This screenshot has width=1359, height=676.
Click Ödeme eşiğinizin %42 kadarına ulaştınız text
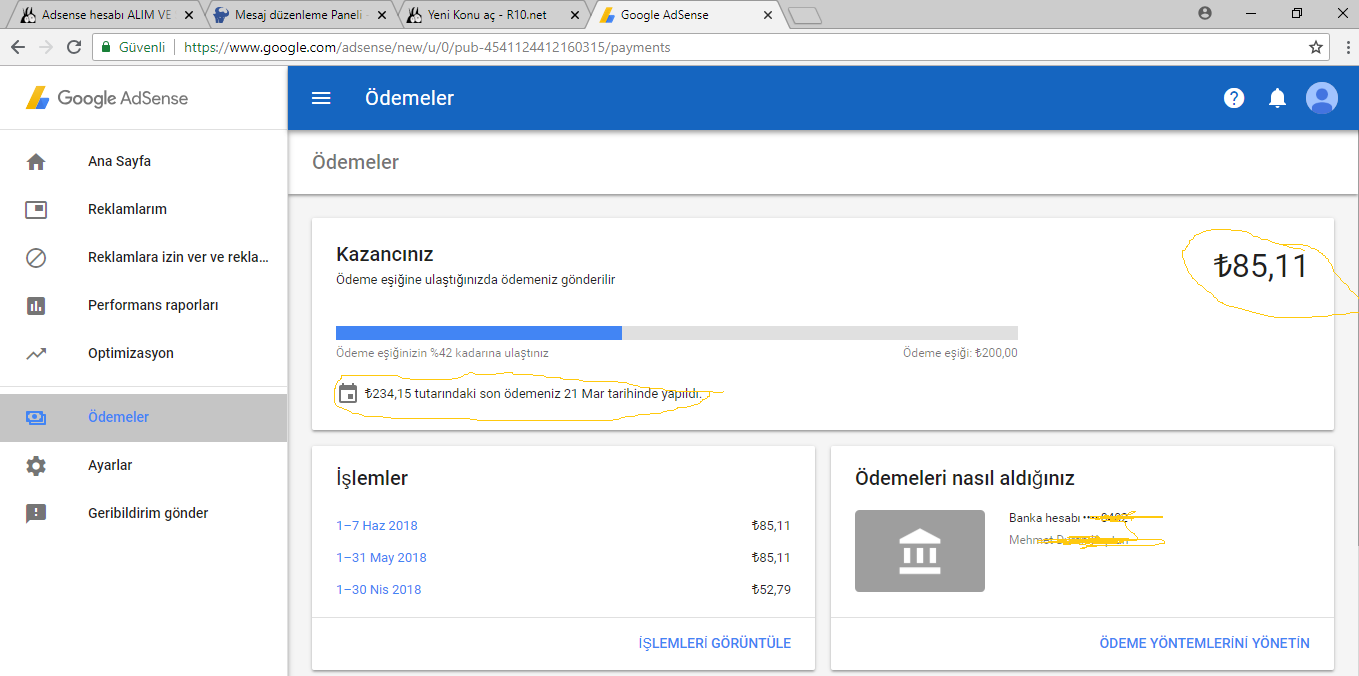pos(442,353)
